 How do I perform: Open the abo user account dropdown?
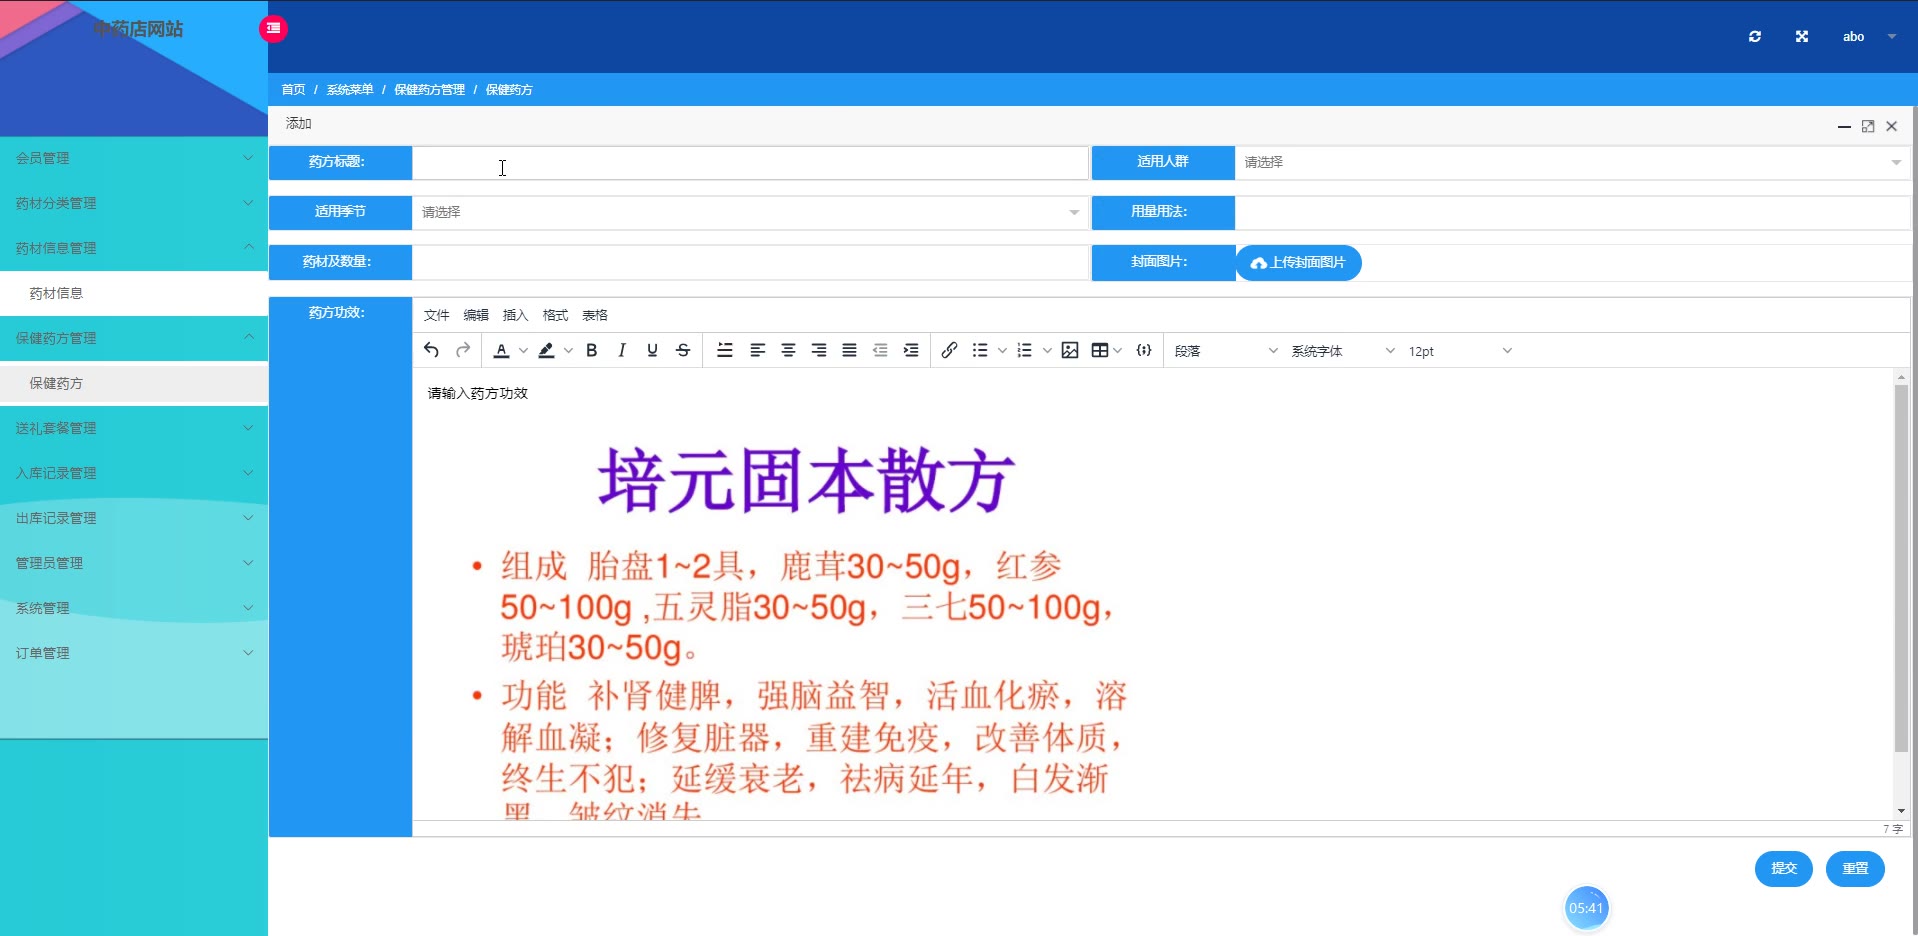click(1869, 37)
